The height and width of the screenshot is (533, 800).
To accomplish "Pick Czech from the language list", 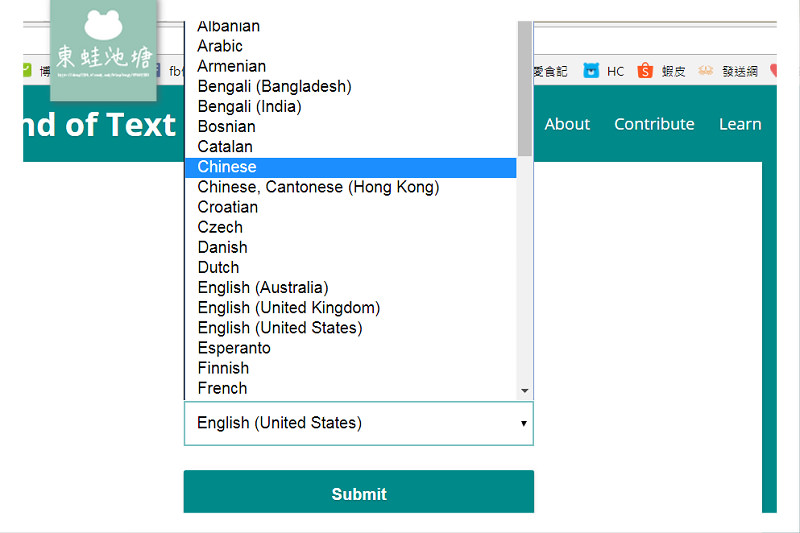I will 351,227.
